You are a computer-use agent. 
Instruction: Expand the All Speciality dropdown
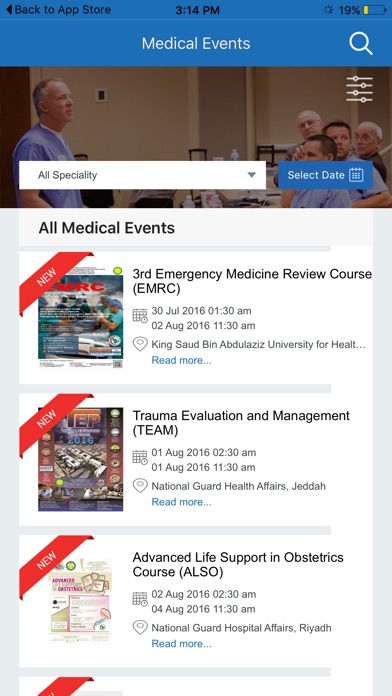143,175
